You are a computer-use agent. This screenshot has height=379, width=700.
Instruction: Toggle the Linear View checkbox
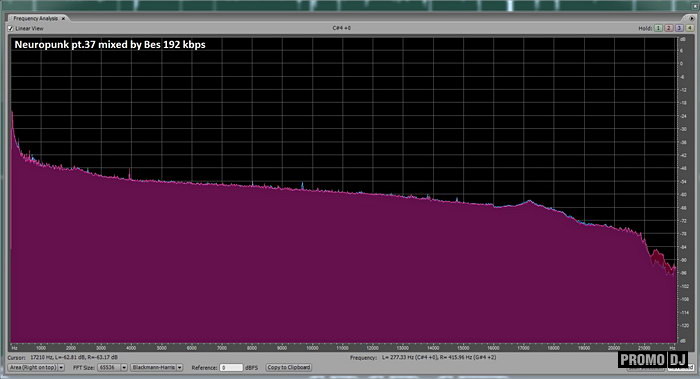pos(11,29)
